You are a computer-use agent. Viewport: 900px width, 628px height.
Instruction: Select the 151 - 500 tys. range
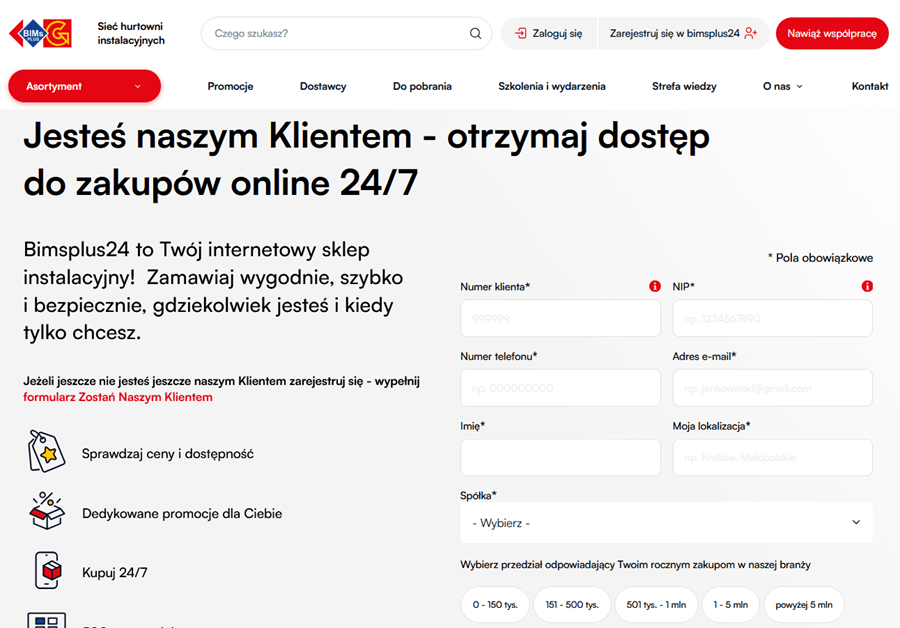tap(572, 604)
